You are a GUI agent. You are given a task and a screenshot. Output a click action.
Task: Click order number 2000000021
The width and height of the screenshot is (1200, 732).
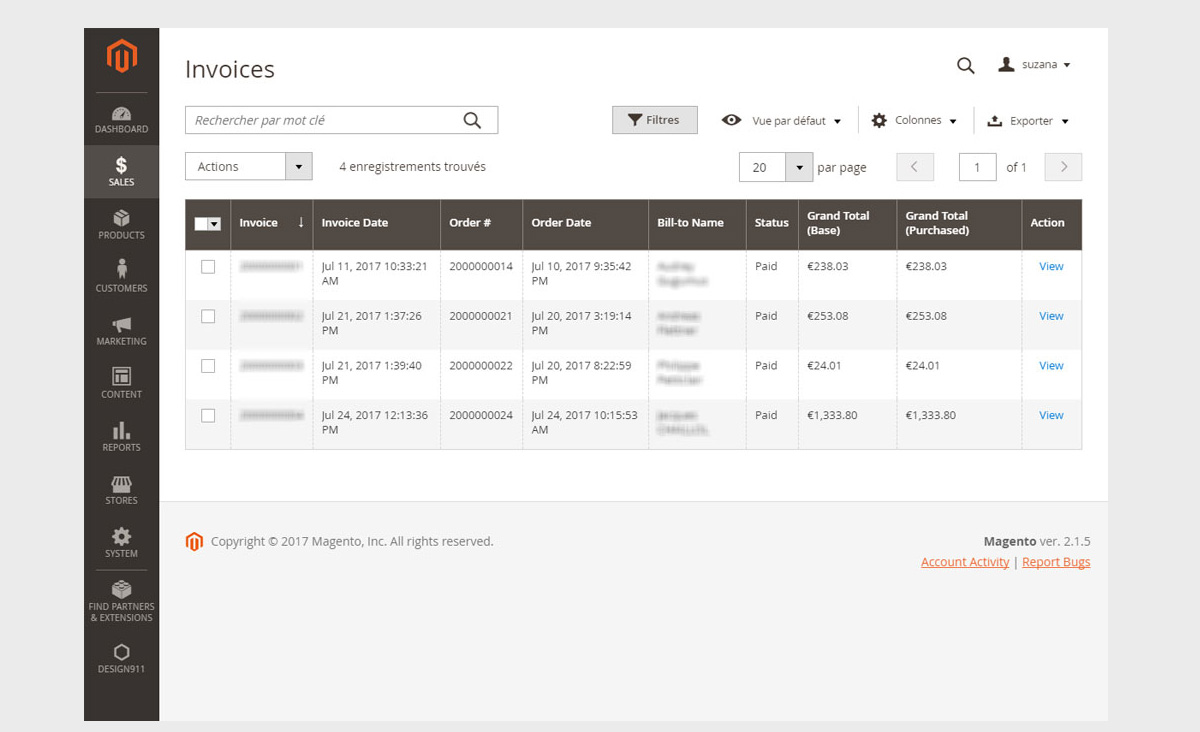tap(481, 316)
